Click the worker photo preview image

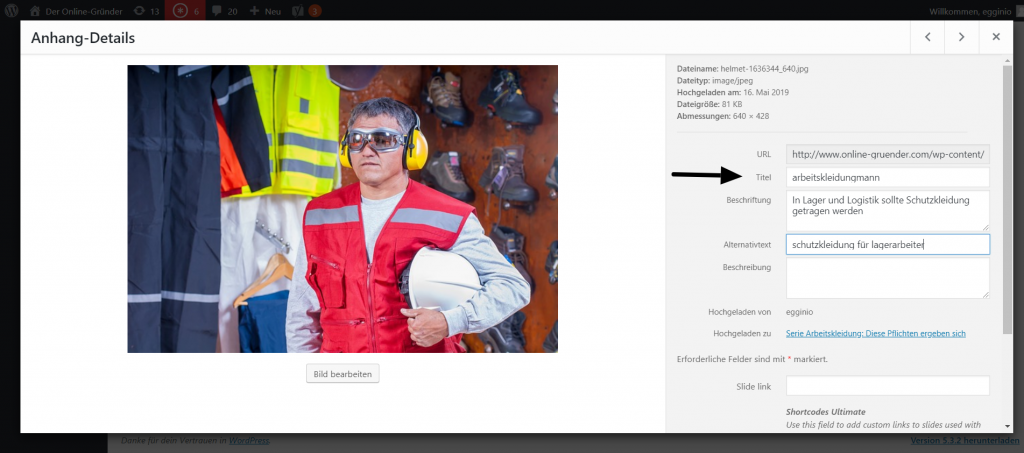342,209
